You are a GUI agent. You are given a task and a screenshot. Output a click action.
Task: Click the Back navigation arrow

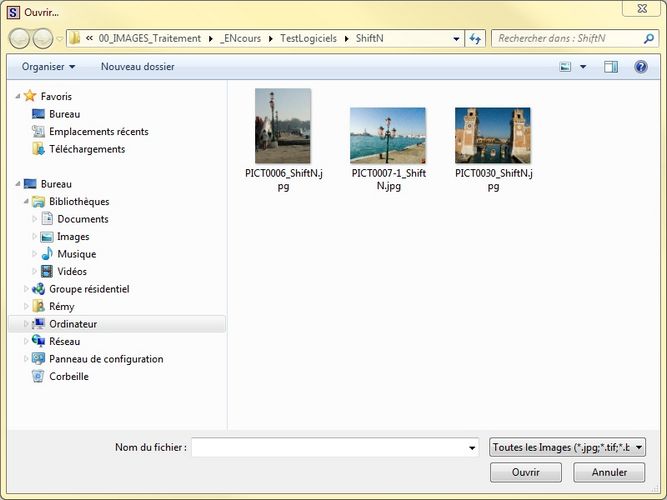(19, 39)
